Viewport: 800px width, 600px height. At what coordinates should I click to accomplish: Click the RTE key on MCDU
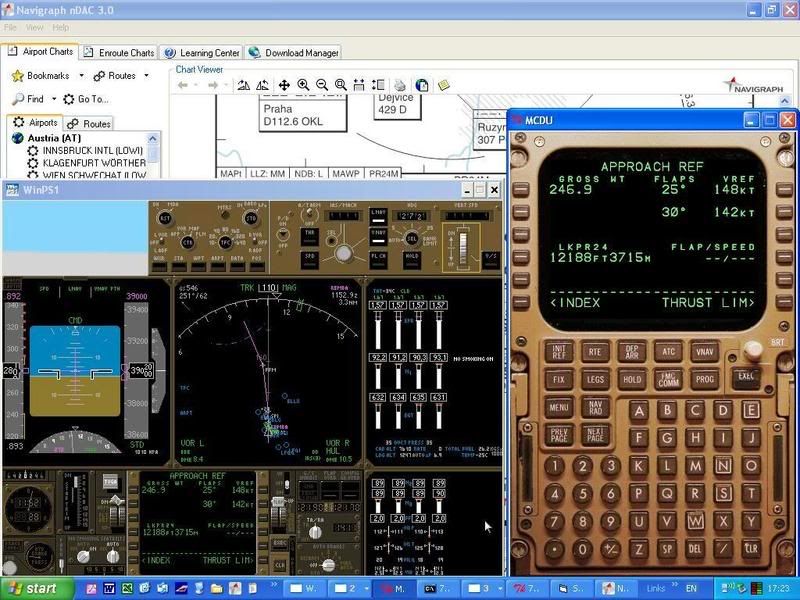tap(595, 352)
